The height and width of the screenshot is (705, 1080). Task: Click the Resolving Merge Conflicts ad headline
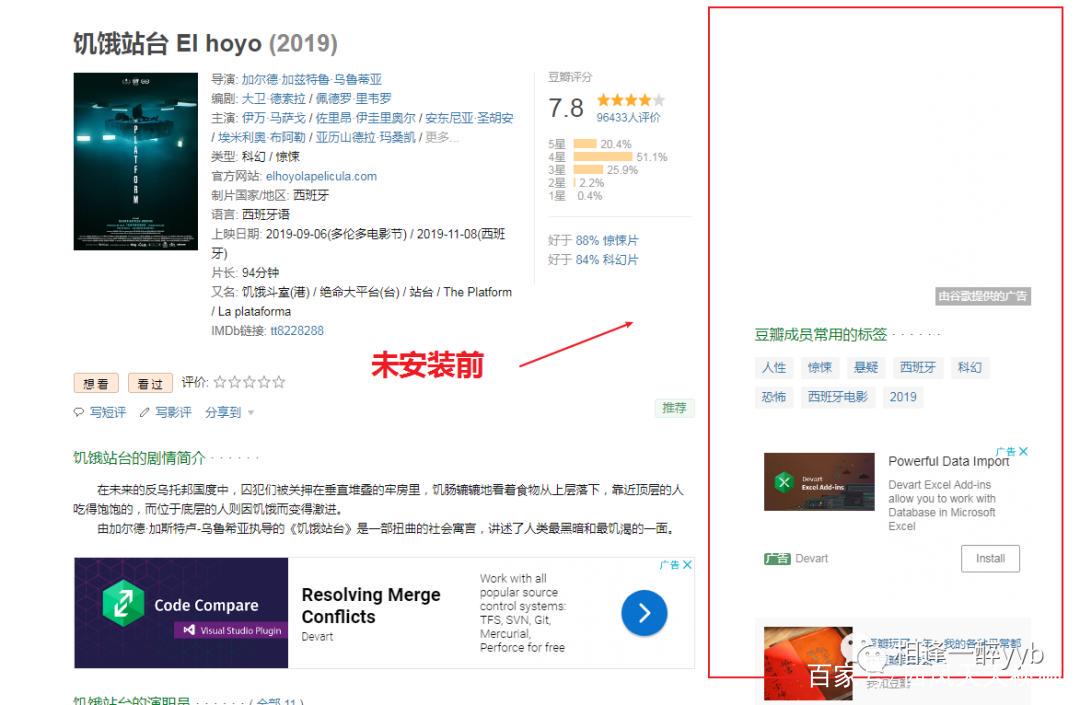point(371,605)
